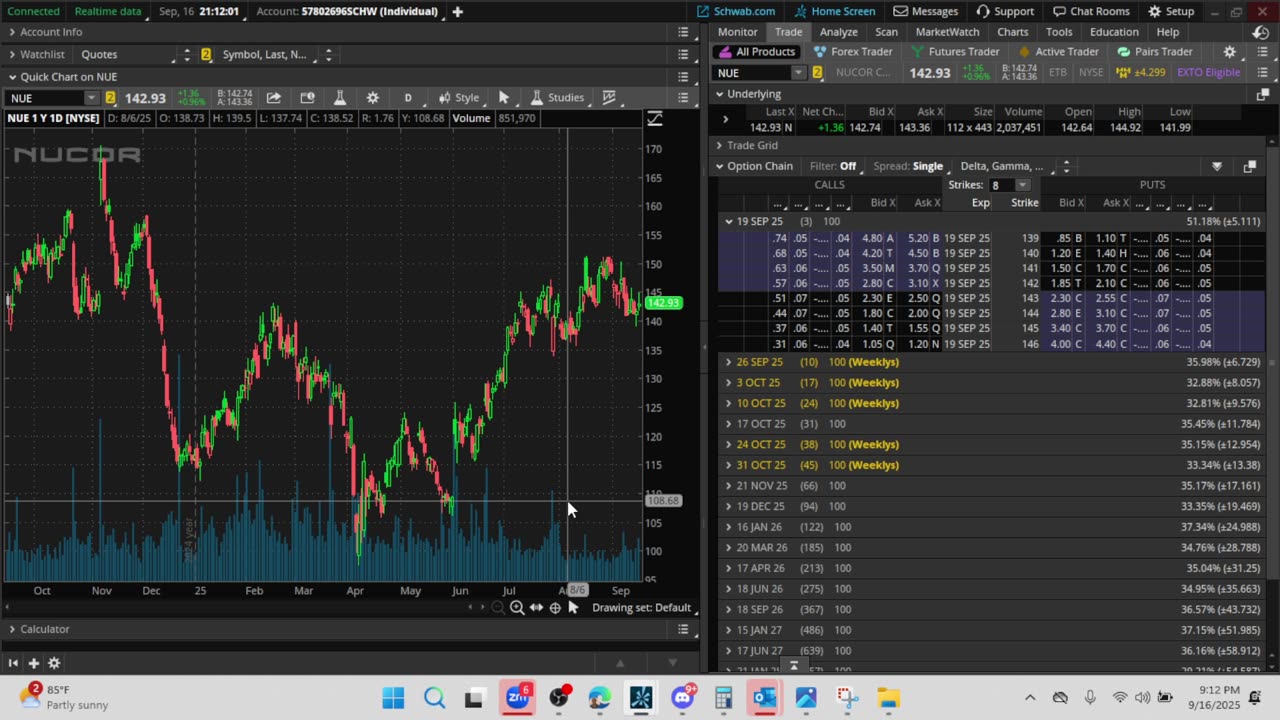Open the Forex Trader sub-tab
The height and width of the screenshot is (720, 1280).
tap(853, 52)
